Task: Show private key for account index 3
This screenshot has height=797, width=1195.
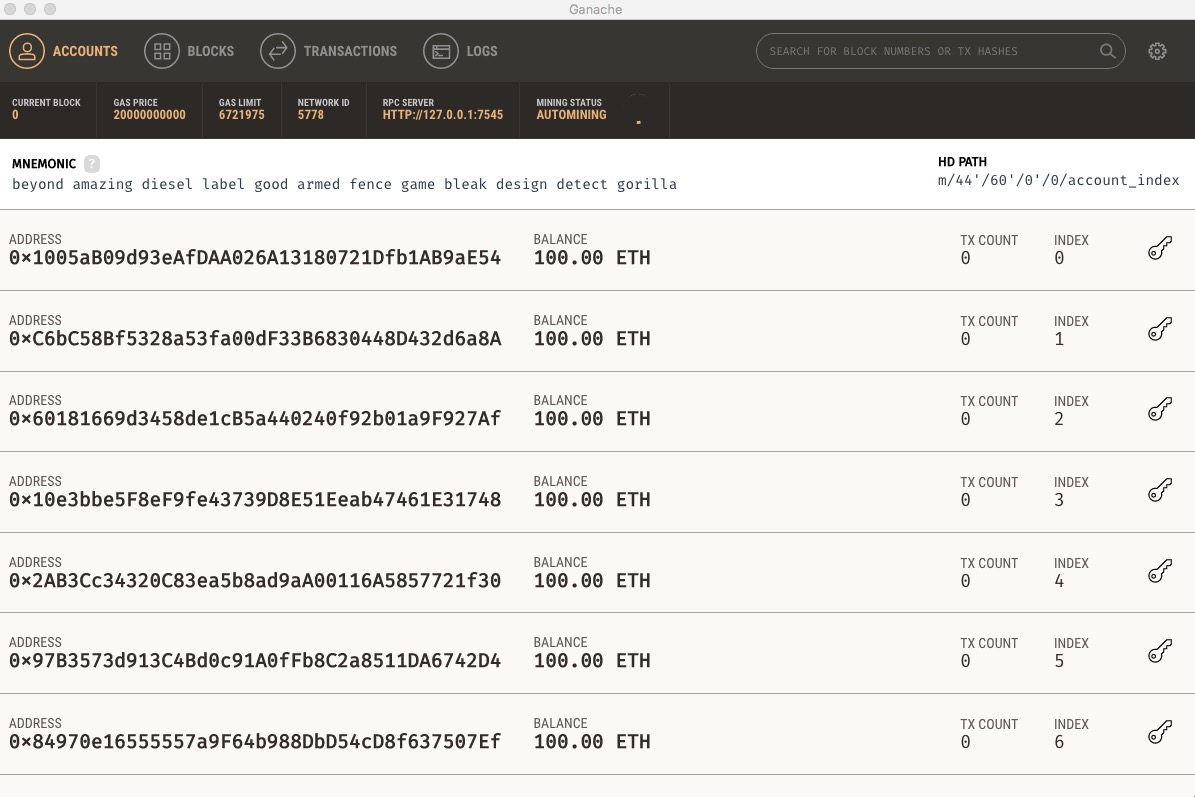Action: click(1159, 490)
